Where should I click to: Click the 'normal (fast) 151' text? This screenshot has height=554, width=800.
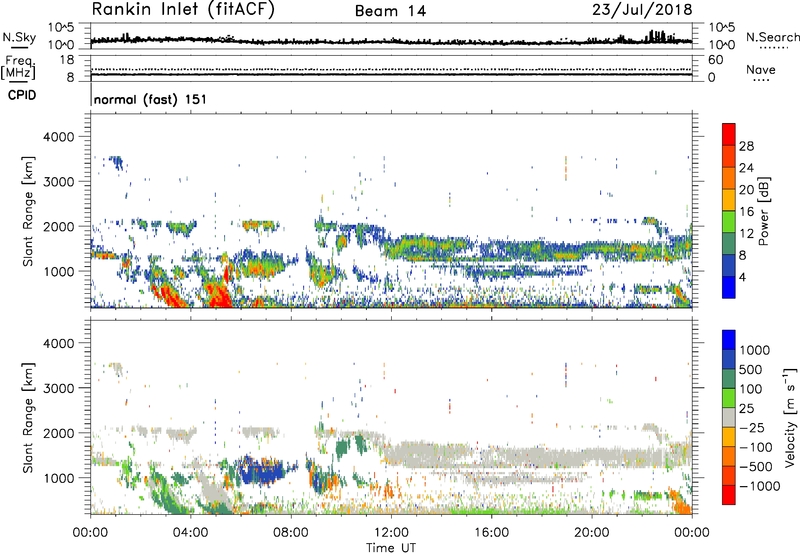coord(151,99)
